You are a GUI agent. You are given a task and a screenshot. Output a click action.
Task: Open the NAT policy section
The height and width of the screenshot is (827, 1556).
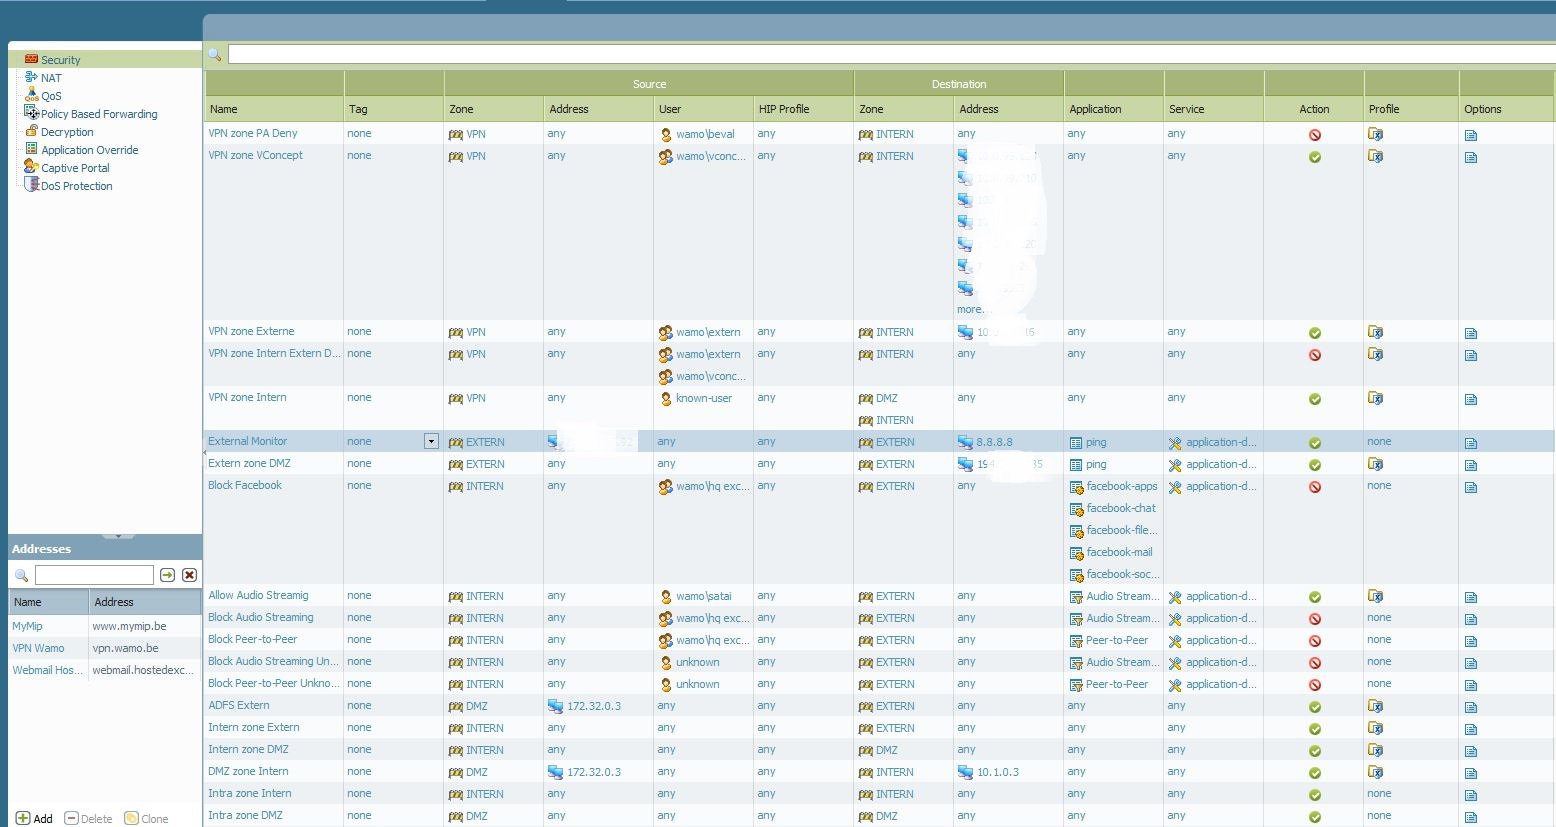pos(51,78)
